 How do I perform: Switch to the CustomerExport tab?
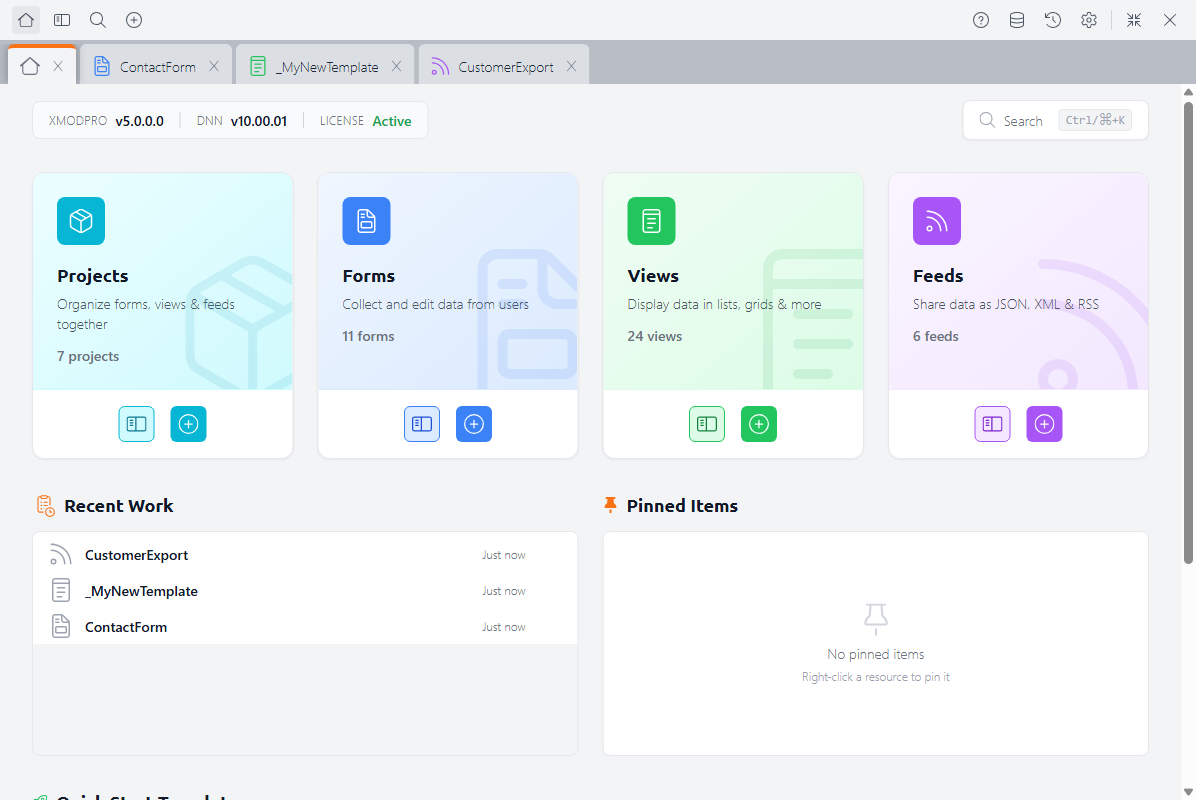[x=505, y=66]
